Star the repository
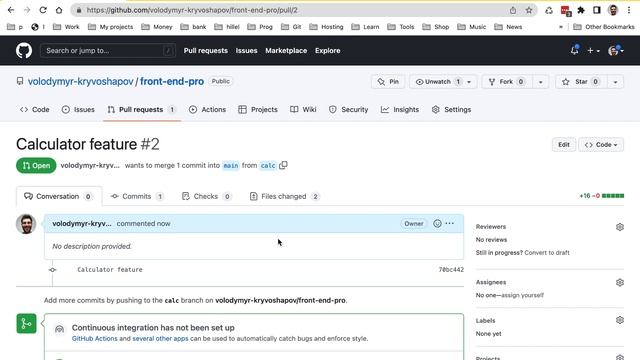Viewport: 640px width, 360px height. [581, 82]
